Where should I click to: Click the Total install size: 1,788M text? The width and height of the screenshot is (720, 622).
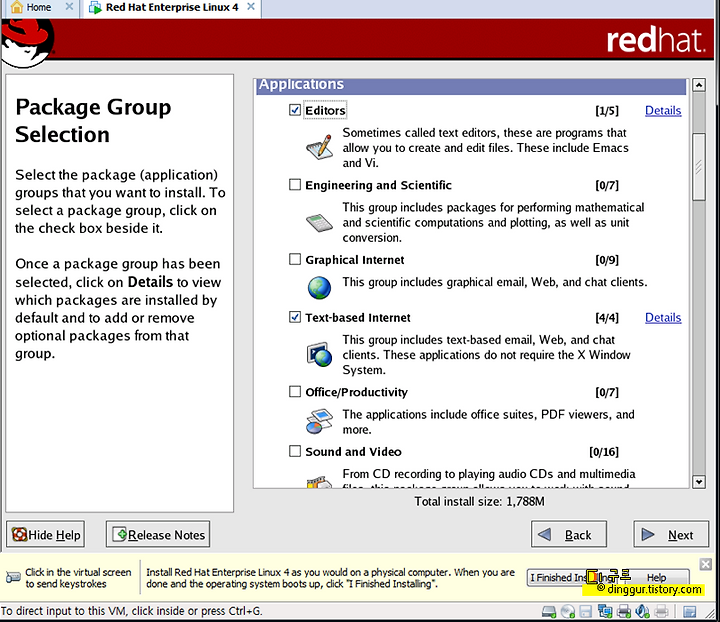[x=479, y=501]
